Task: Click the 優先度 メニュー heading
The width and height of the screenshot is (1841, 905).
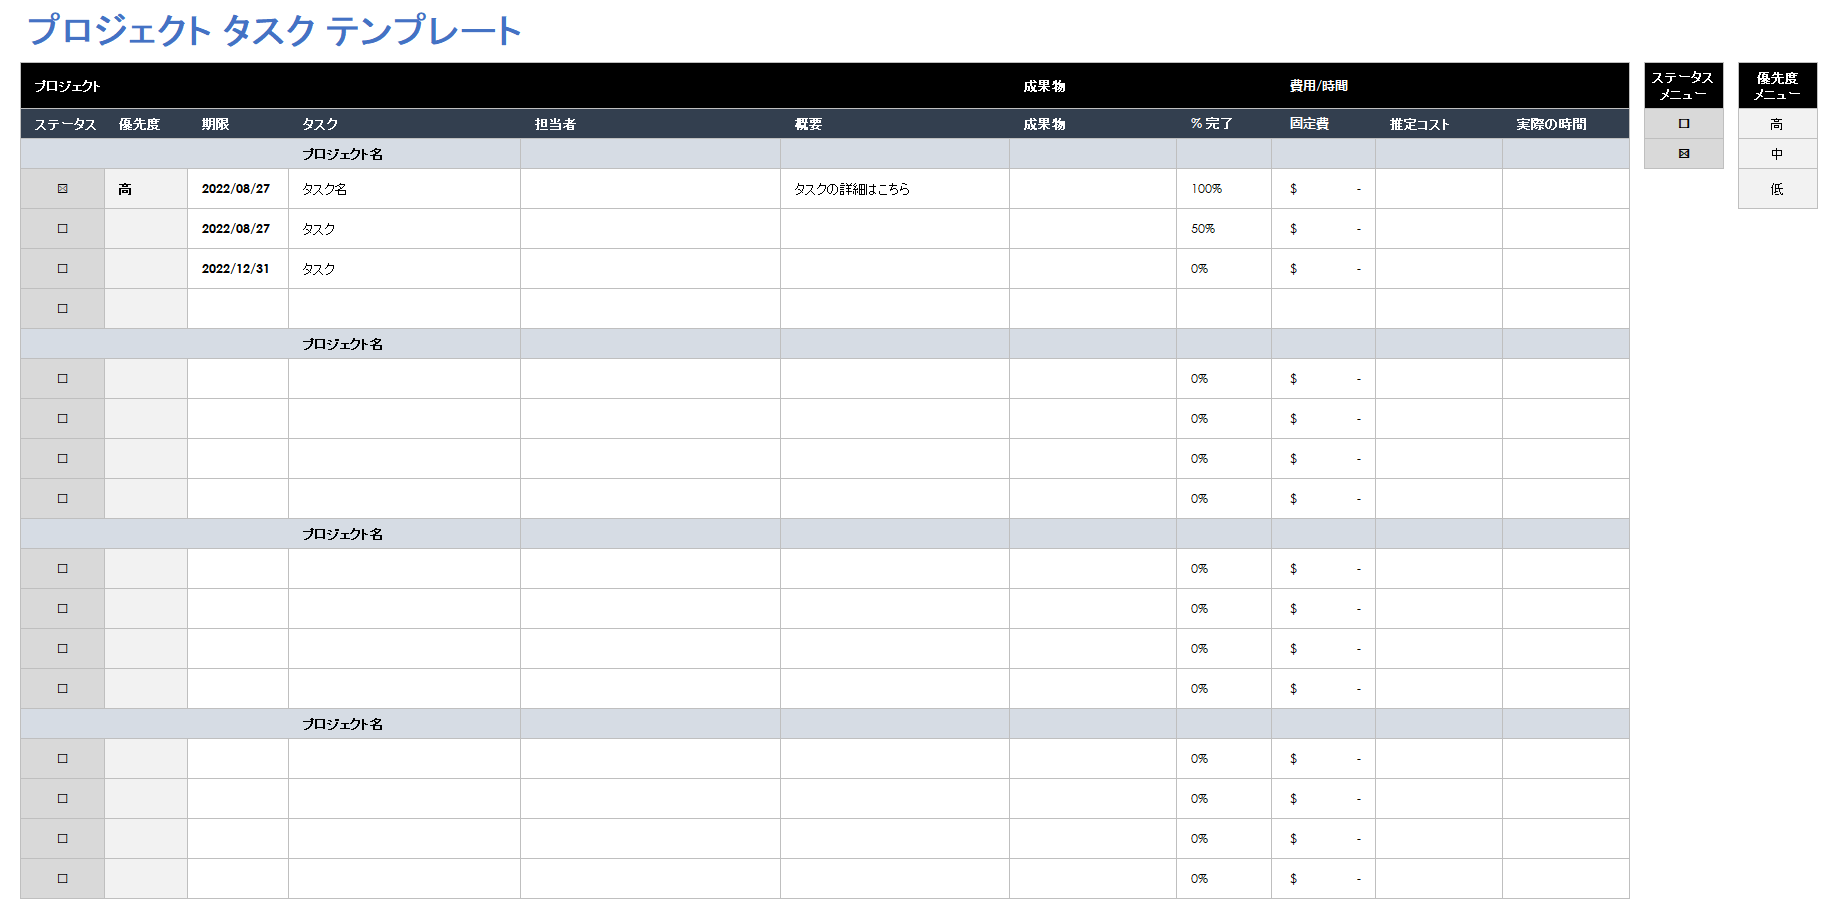Action: pos(1777,86)
